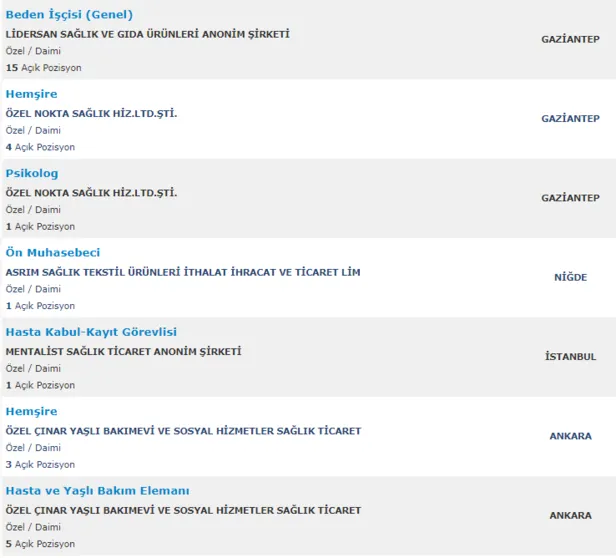Open the Hemşire listing from Özel Nokta Sağlık
Screen dimensions: 616x558
click(31, 94)
